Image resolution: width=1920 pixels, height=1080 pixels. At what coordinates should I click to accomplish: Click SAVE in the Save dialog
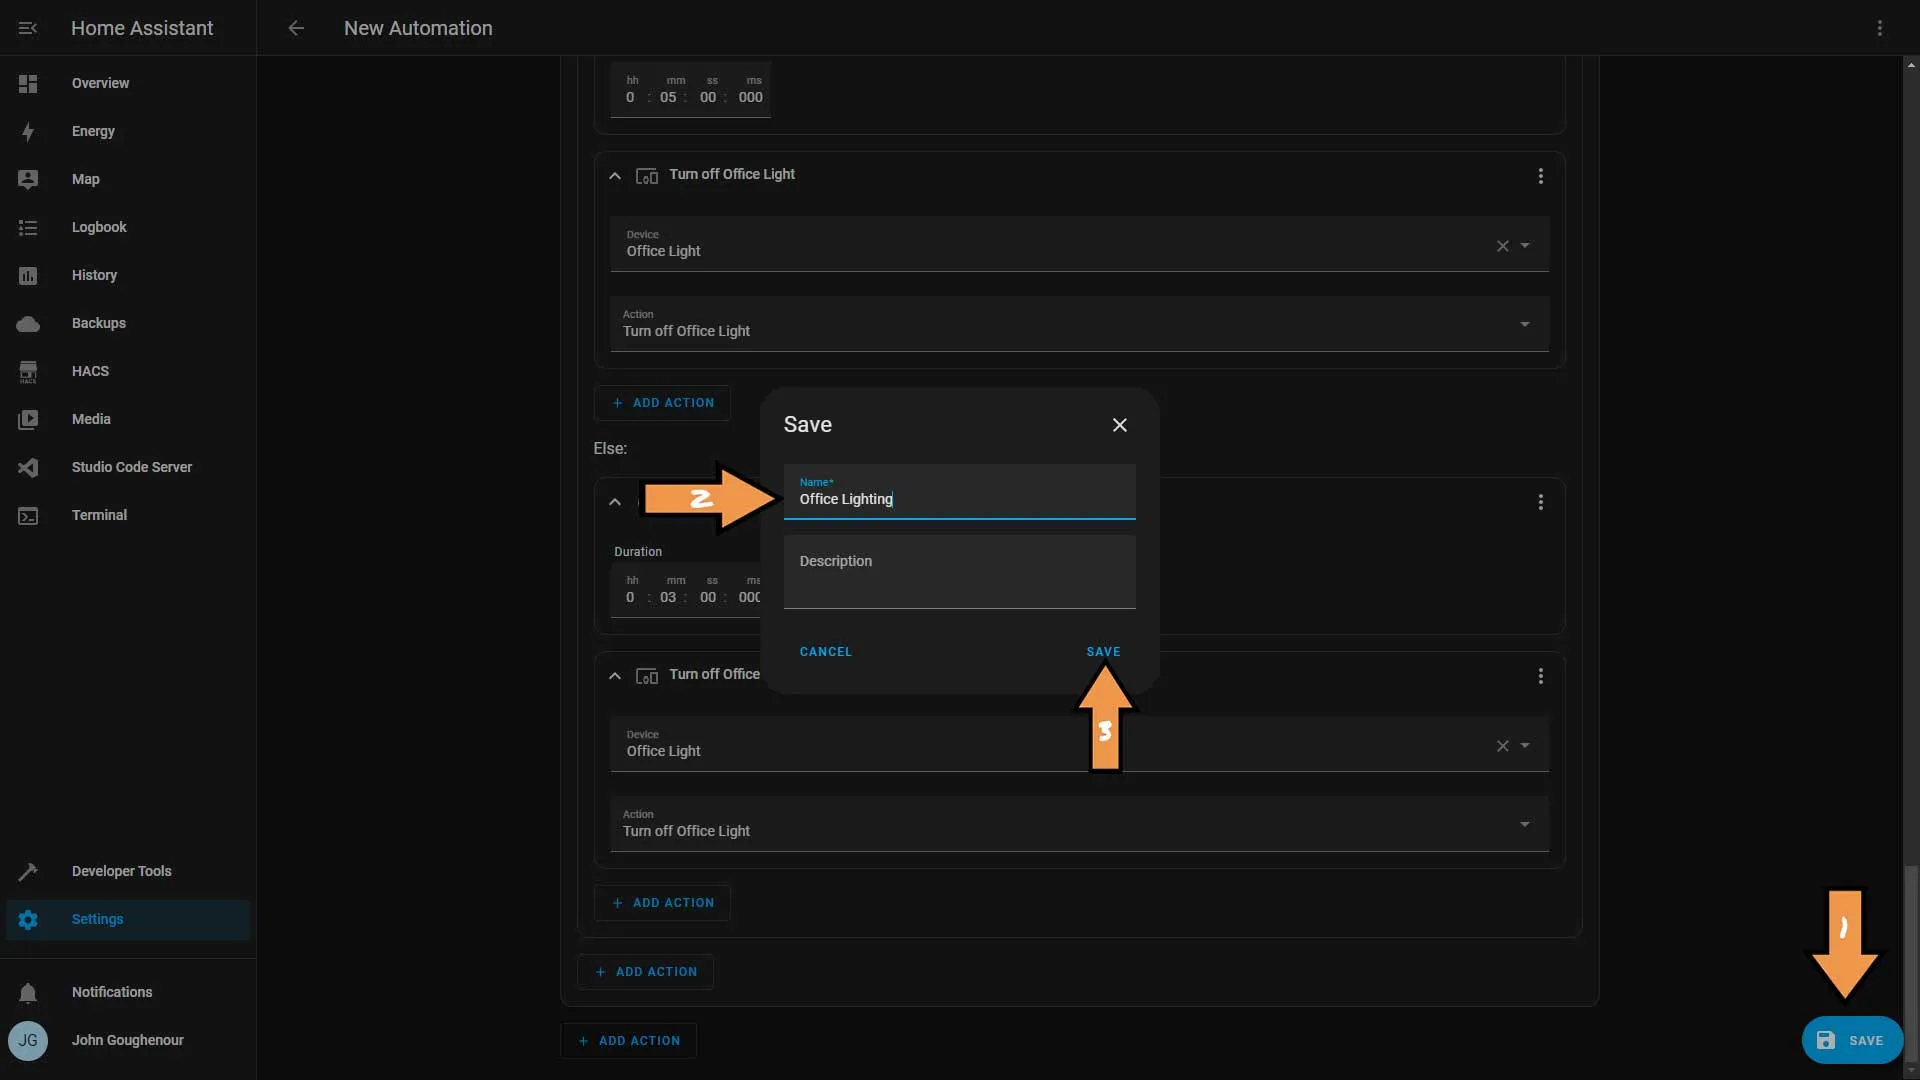click(x=1104, y=652)
